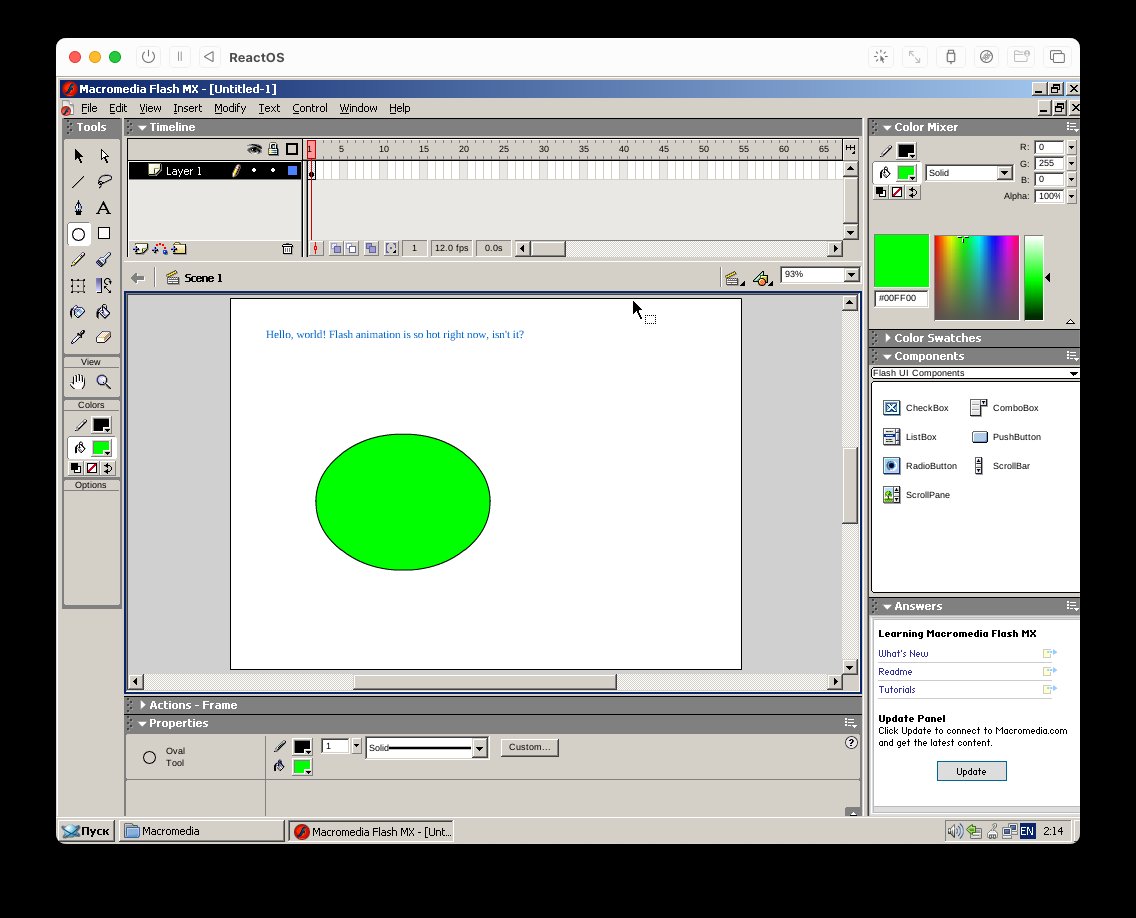Select the Subselection tool
This screenshot has height=918, width=1136.
pos(104,156)
